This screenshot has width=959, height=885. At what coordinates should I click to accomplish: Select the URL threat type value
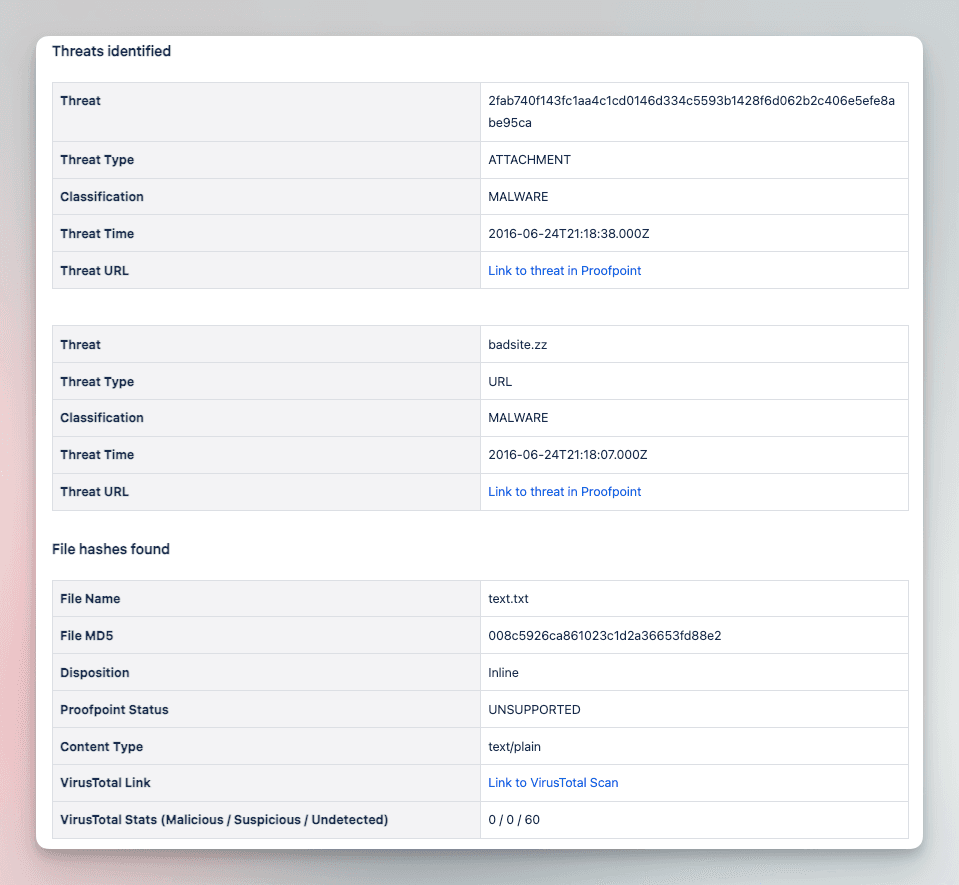tap(500, 382)
